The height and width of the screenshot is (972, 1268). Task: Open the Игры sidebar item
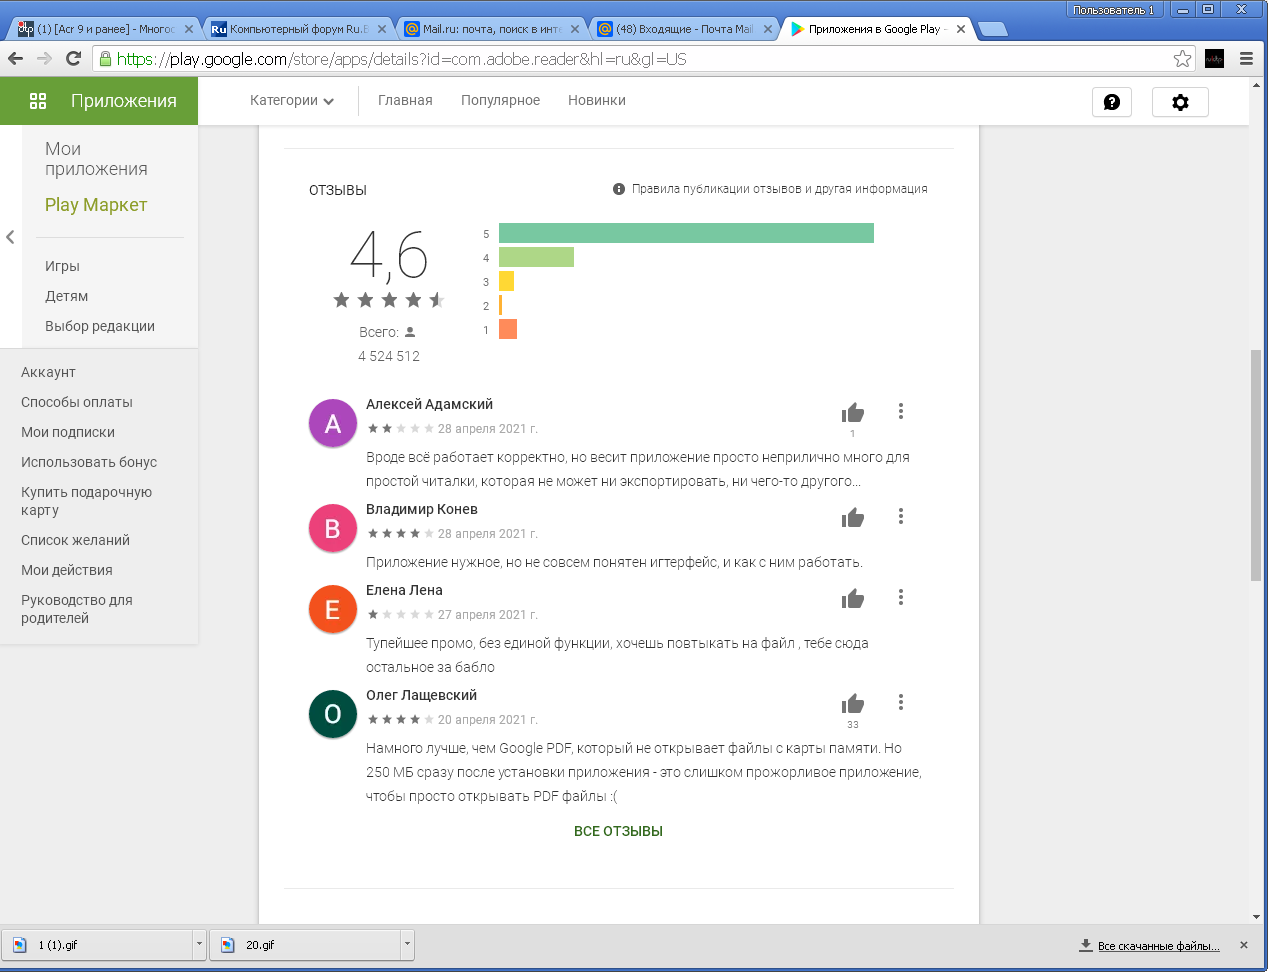[x=62, y=266]
